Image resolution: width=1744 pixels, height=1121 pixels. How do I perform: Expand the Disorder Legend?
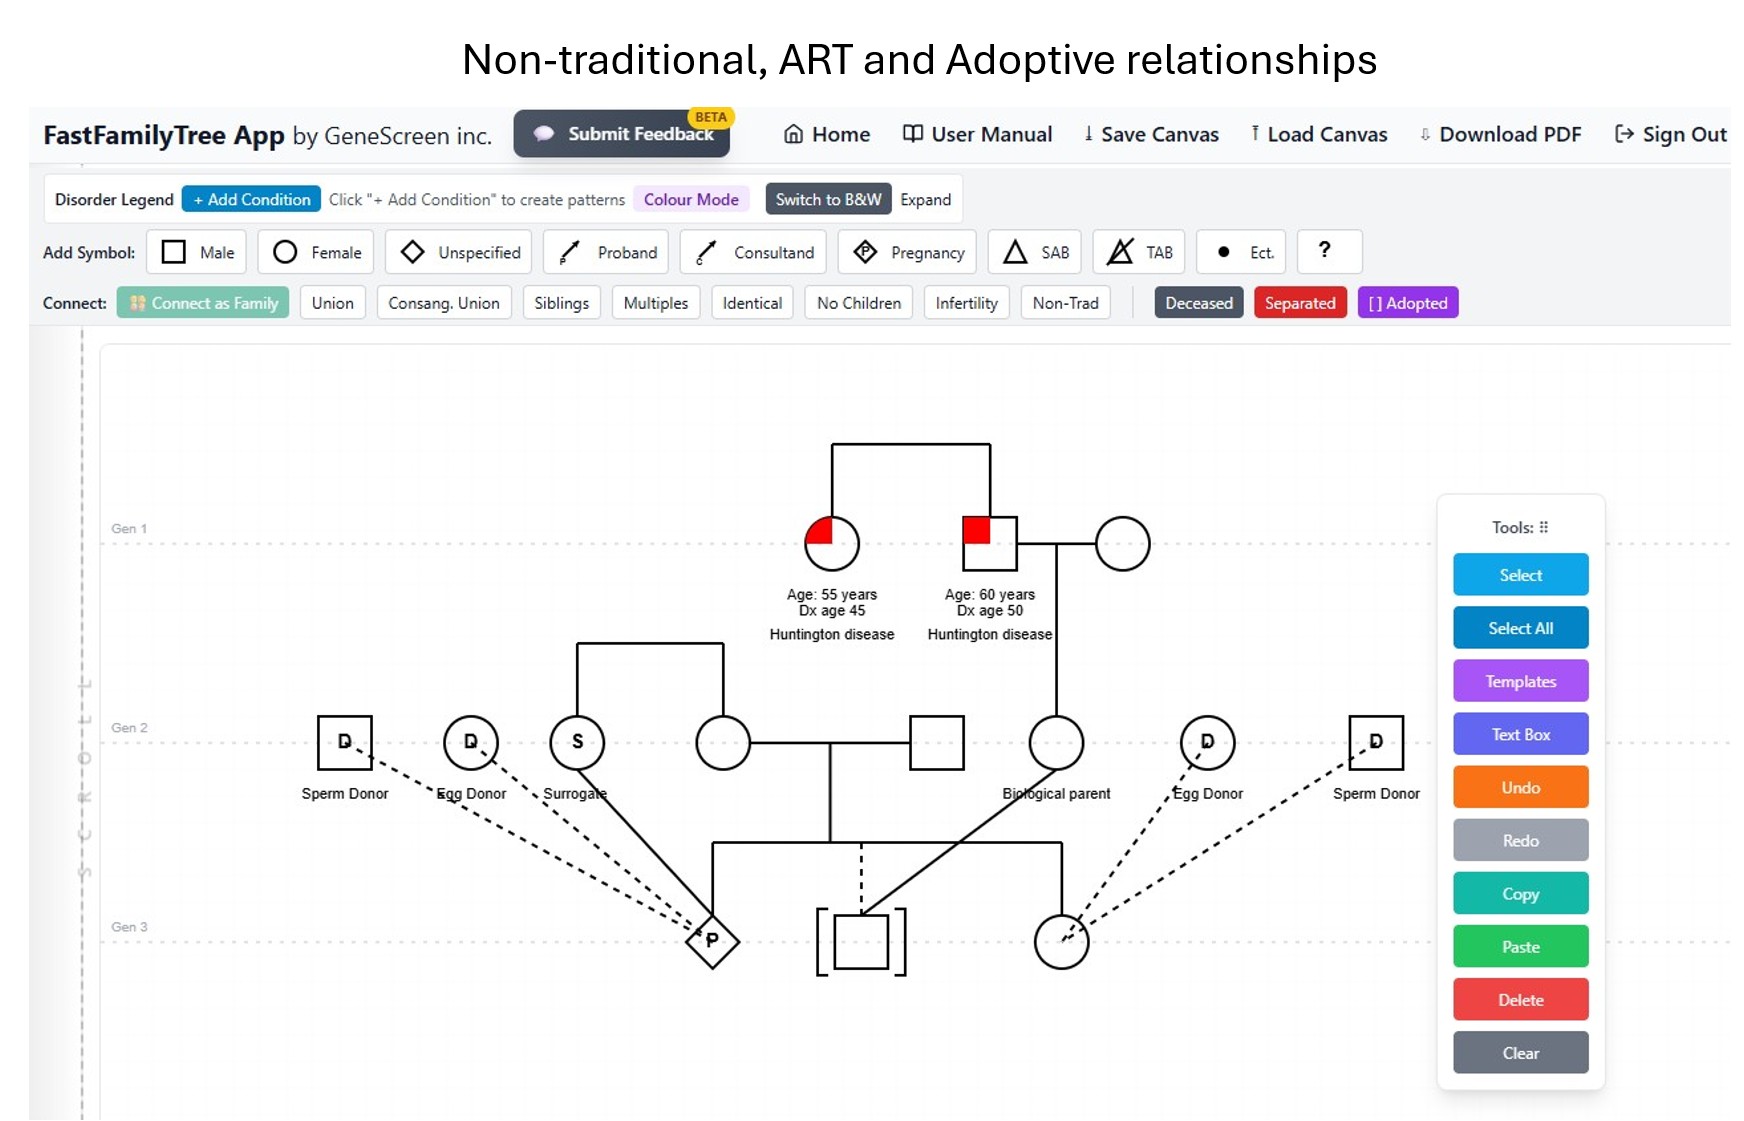pos(925,199)
